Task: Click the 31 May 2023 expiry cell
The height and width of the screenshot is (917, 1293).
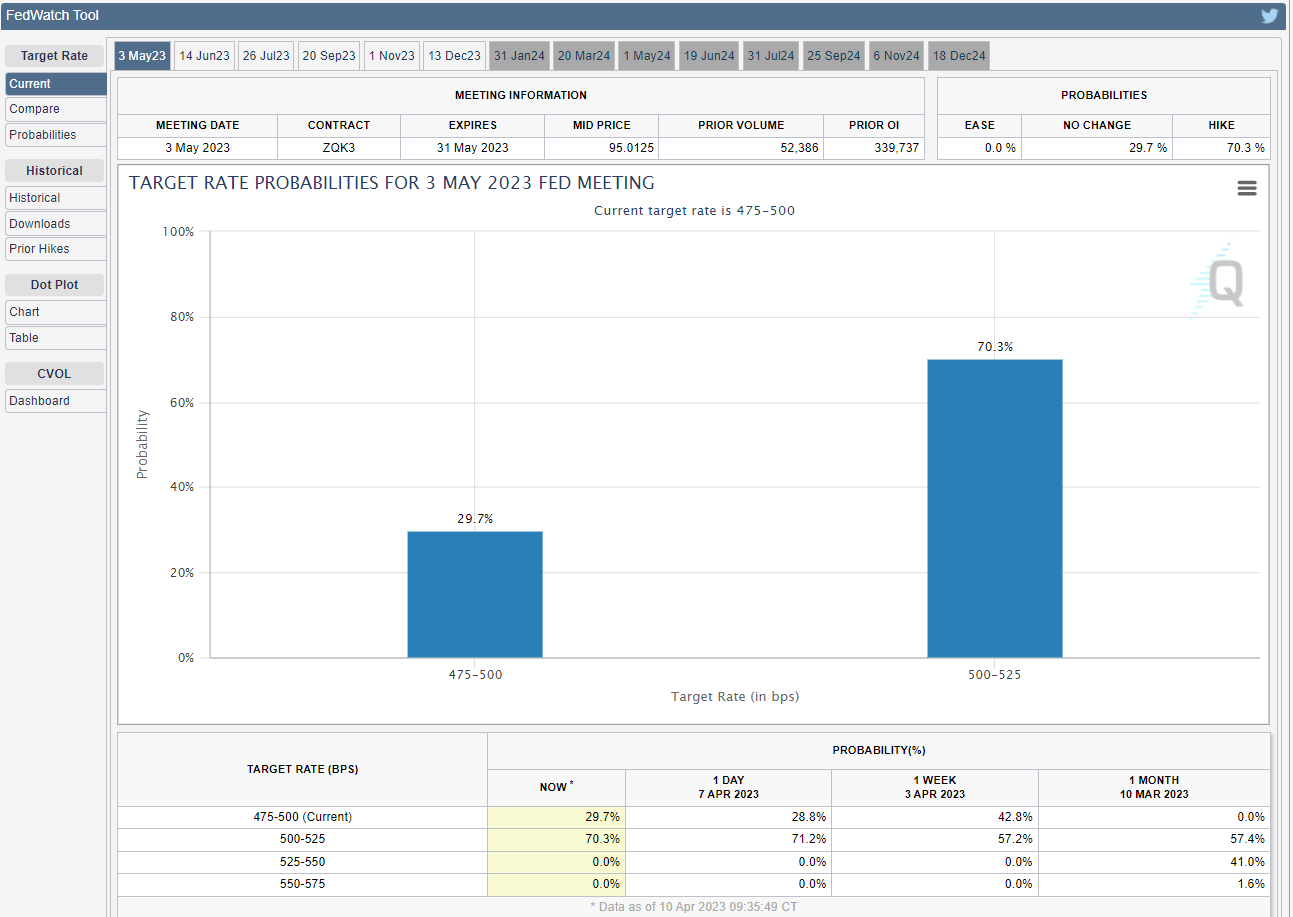Action: 472,148
